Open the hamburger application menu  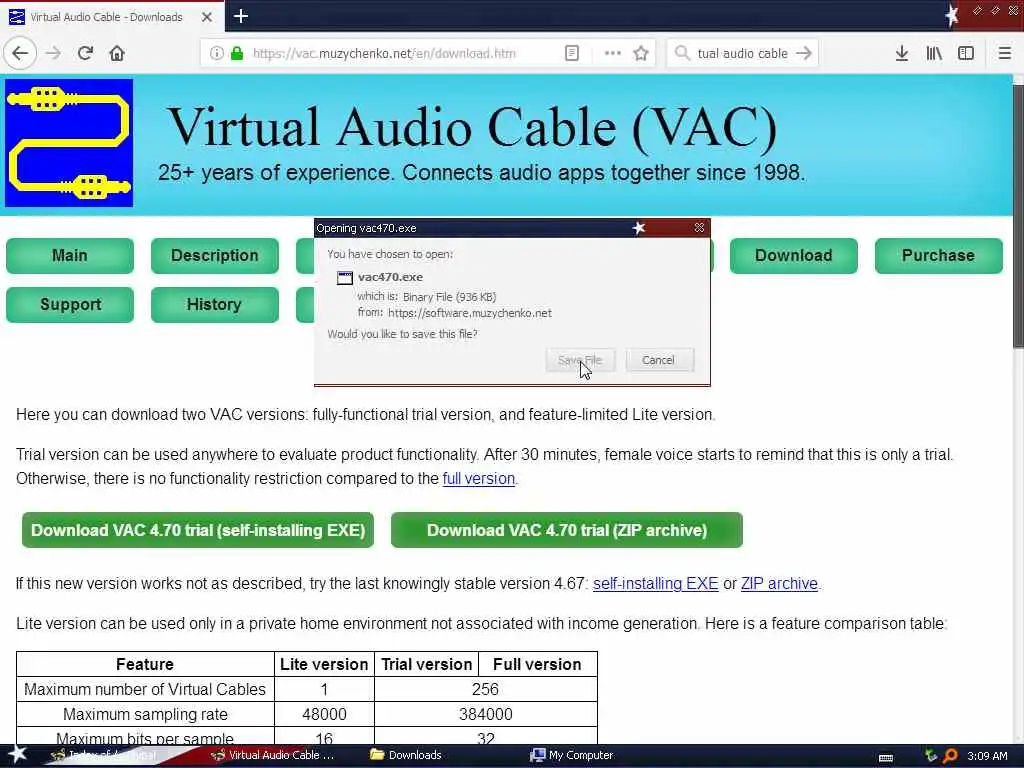pos(1005,54)
